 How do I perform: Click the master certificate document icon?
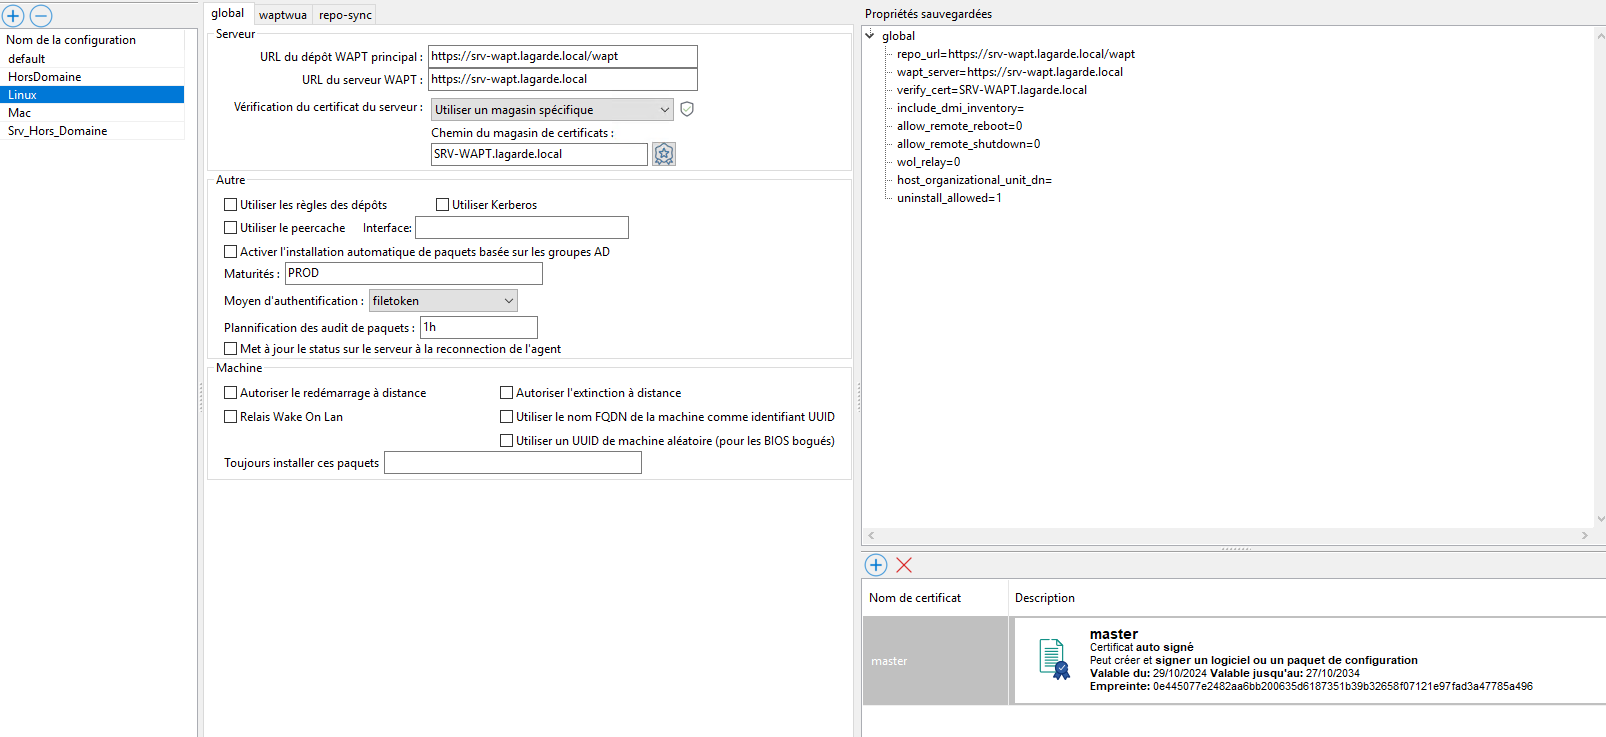pyautogui.click(x=1053, y=659)
